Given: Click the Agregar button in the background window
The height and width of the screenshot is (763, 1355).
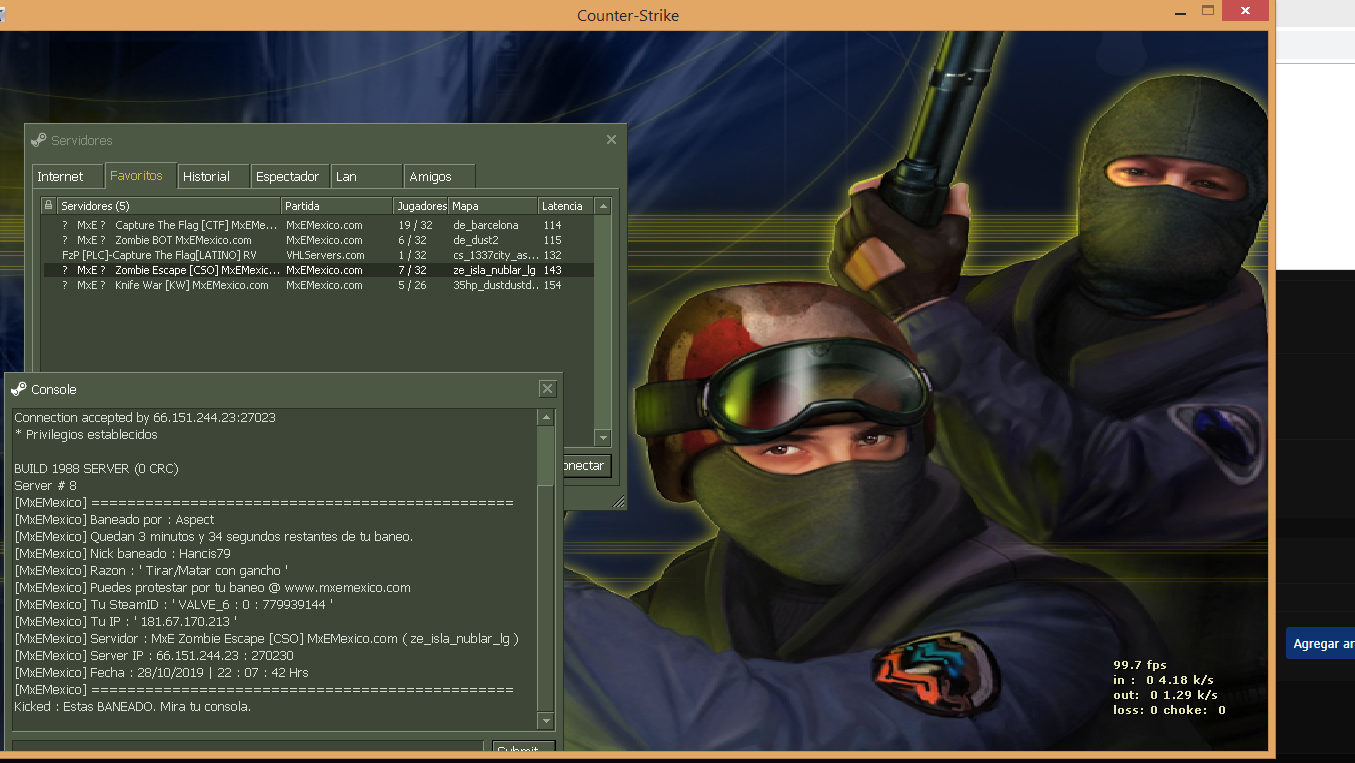Looking at the screenshot, I should (x=1321, y=644).
